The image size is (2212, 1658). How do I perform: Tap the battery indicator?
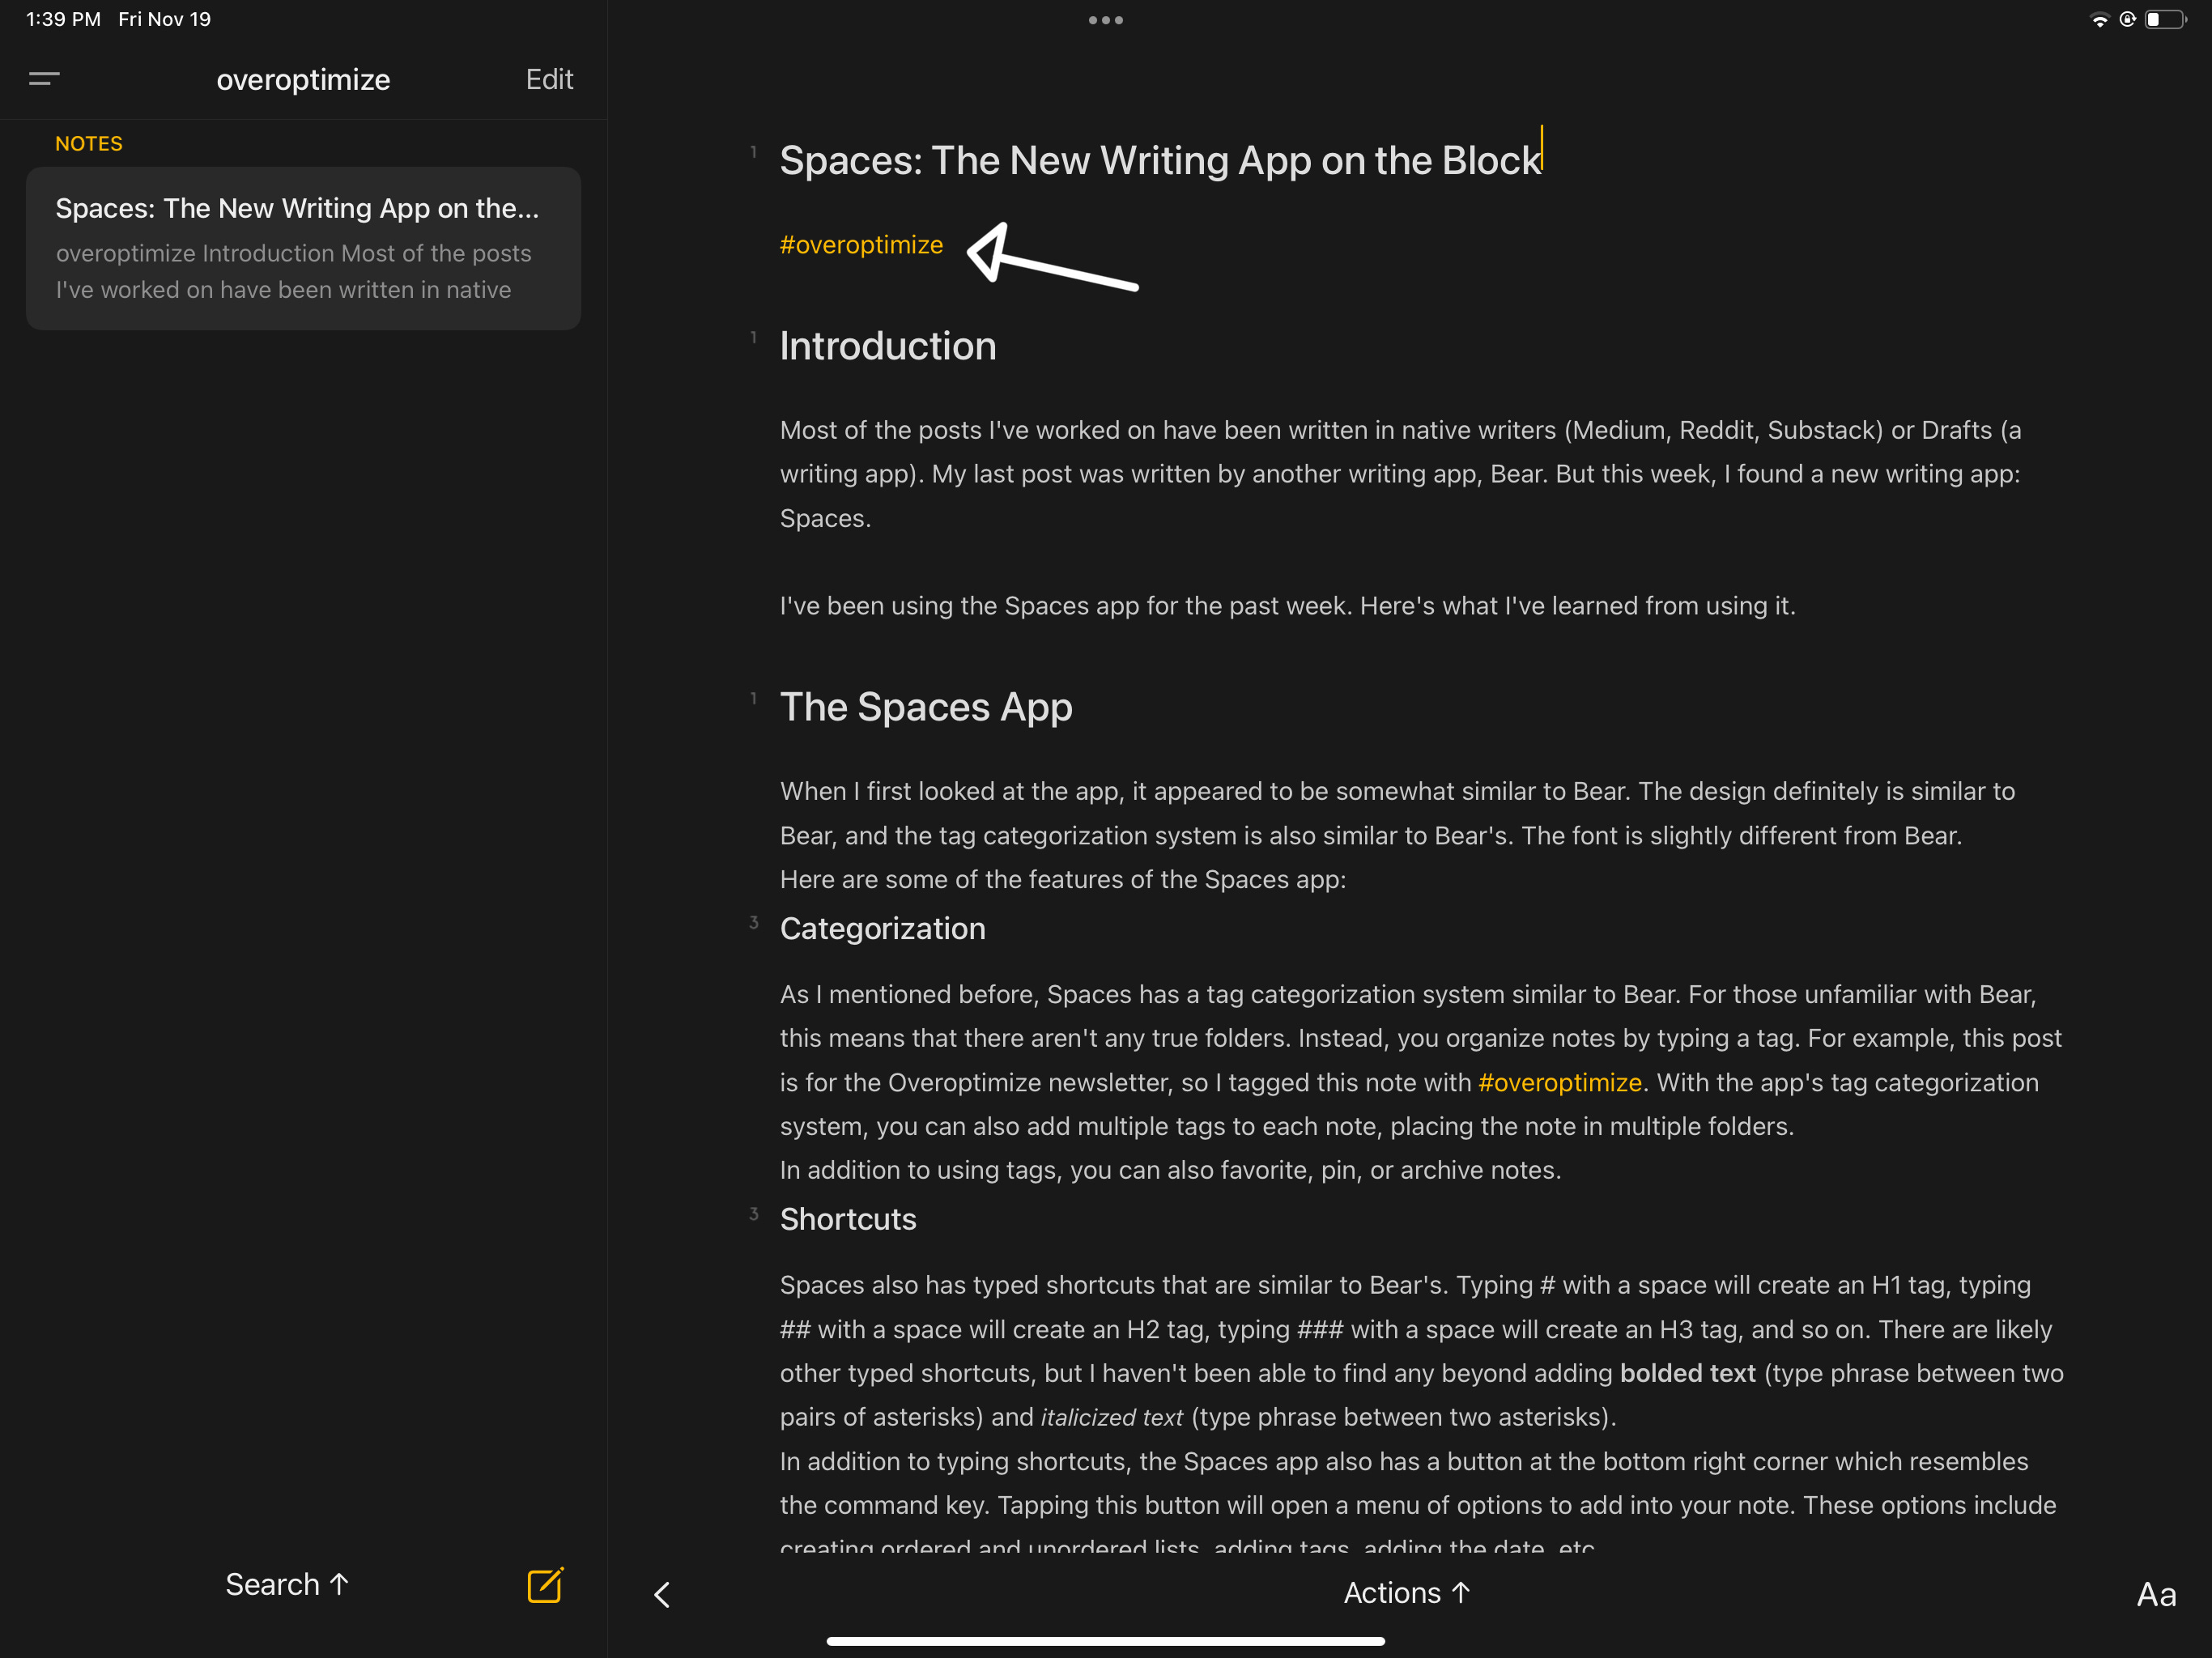tap(2165, 20)
